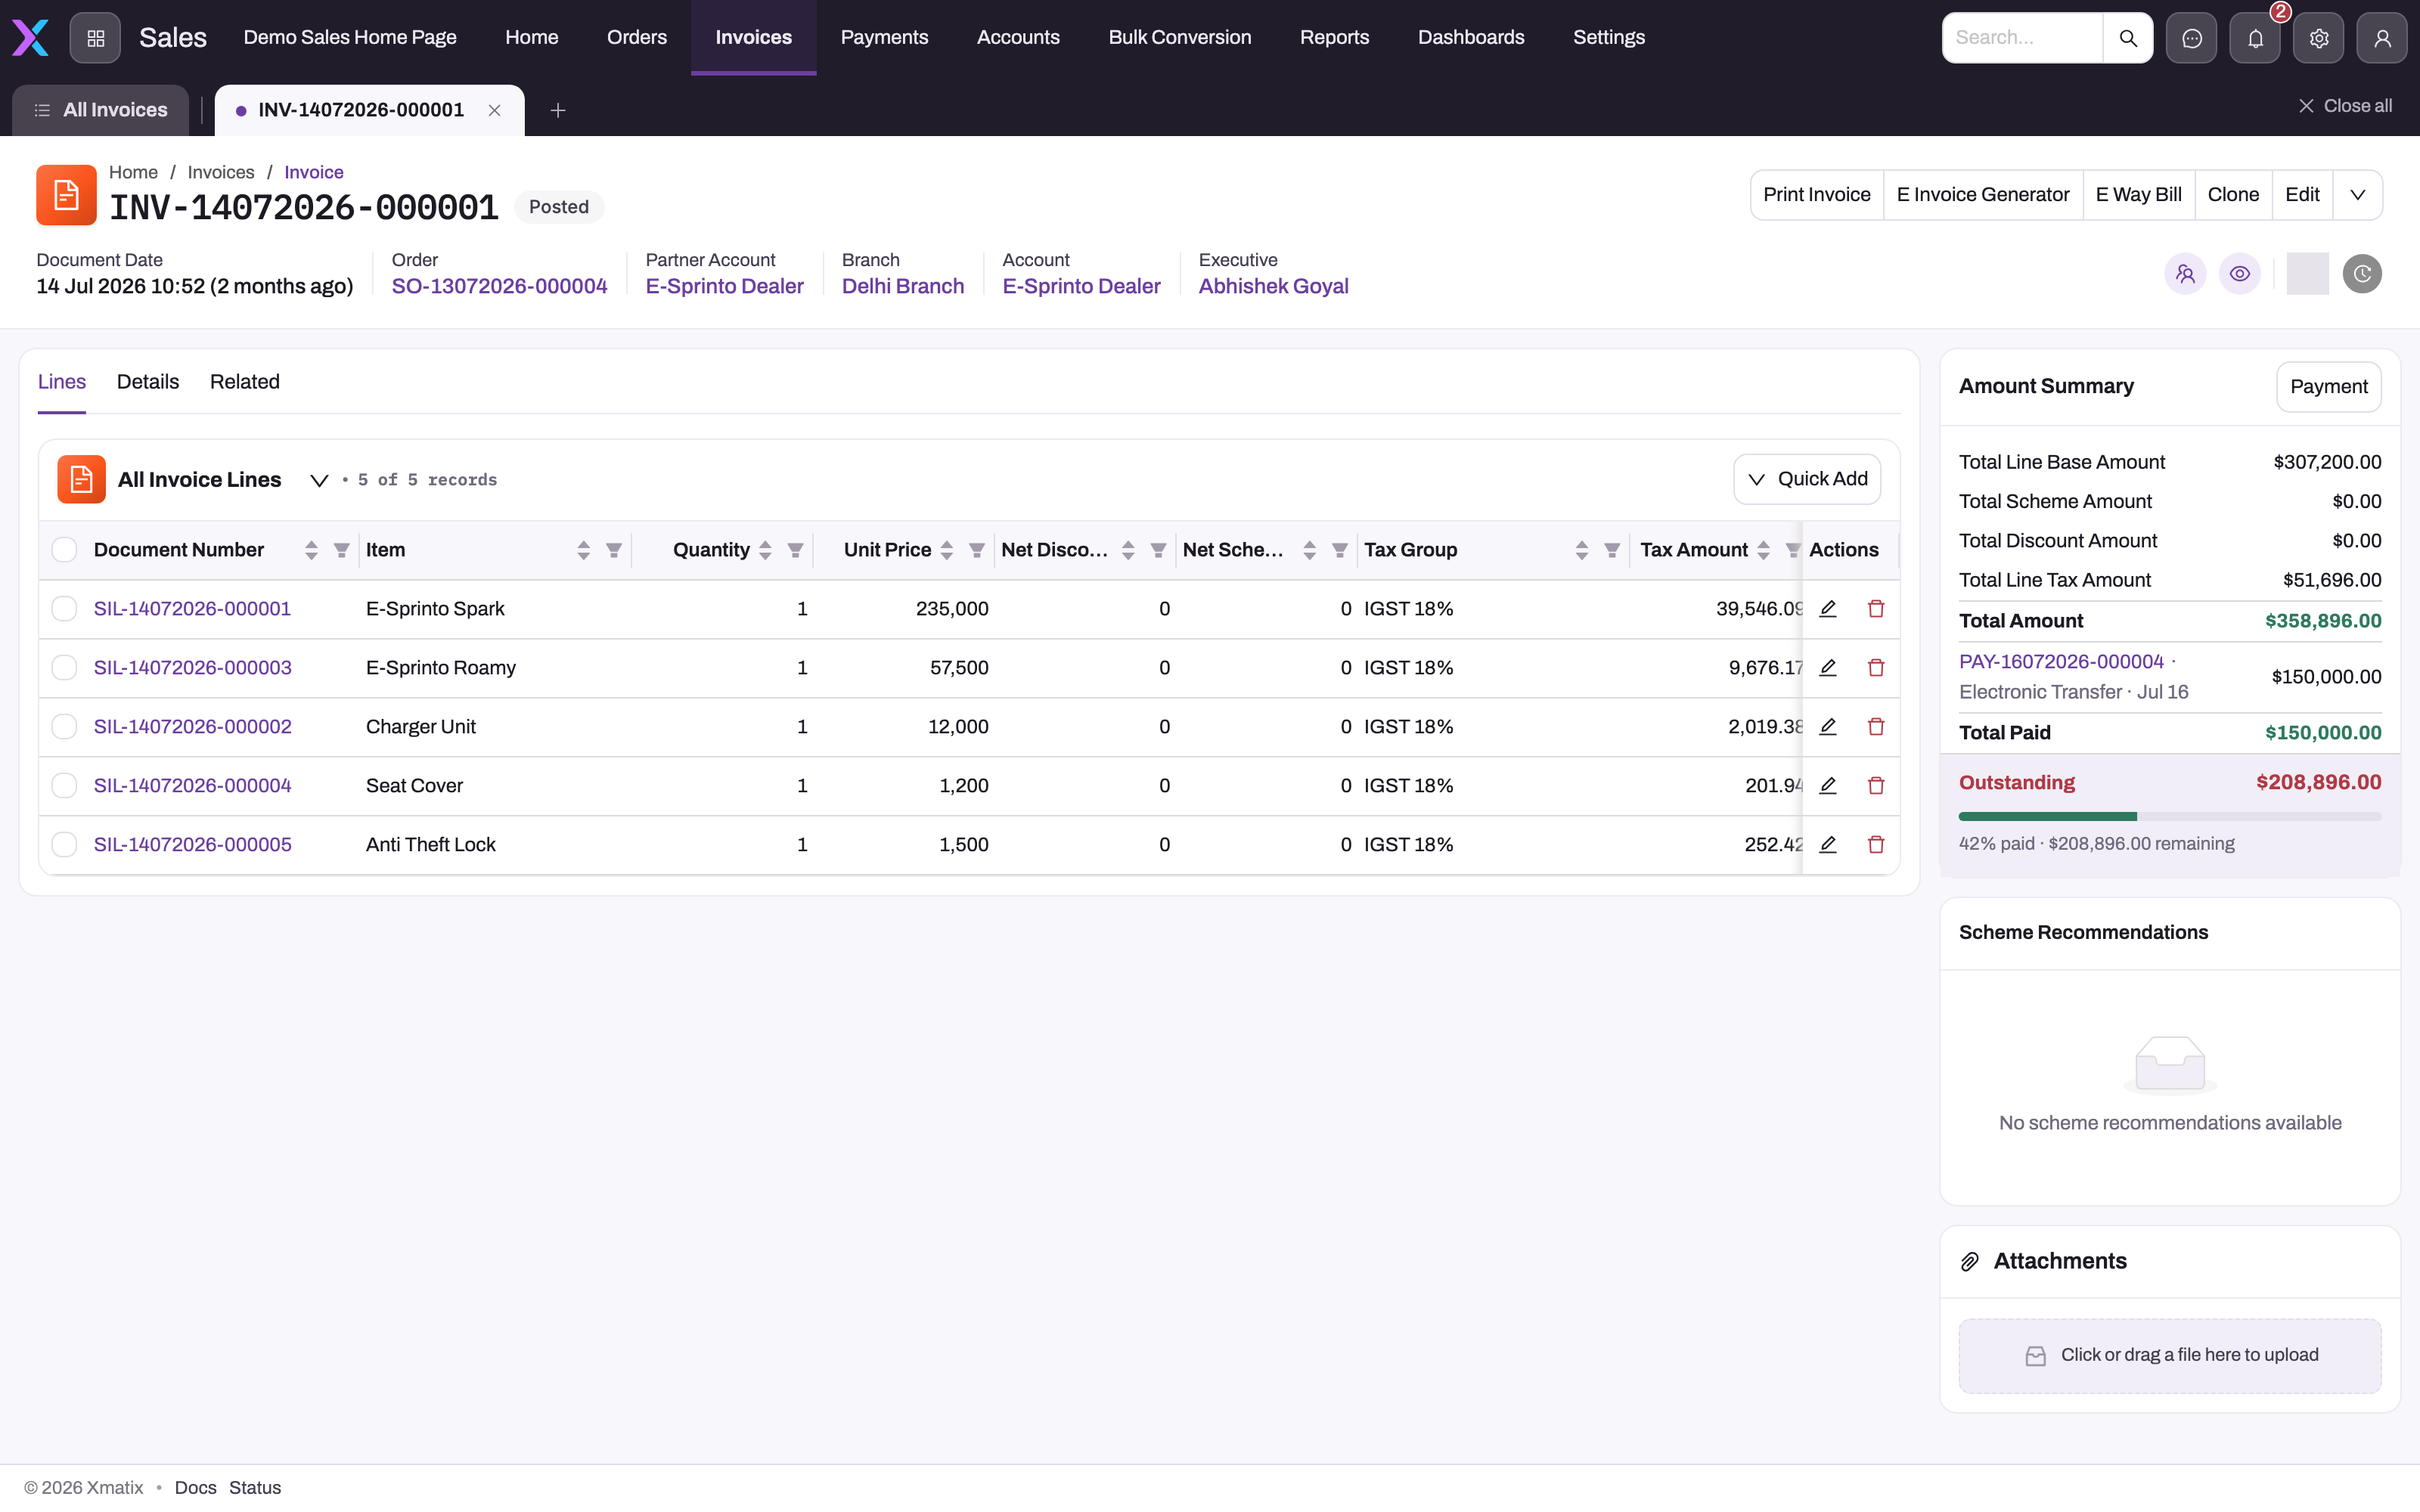This screenshot has width=2420, height=1512.
Task: Open the chat messages icon
Action: click(2192, 38)
